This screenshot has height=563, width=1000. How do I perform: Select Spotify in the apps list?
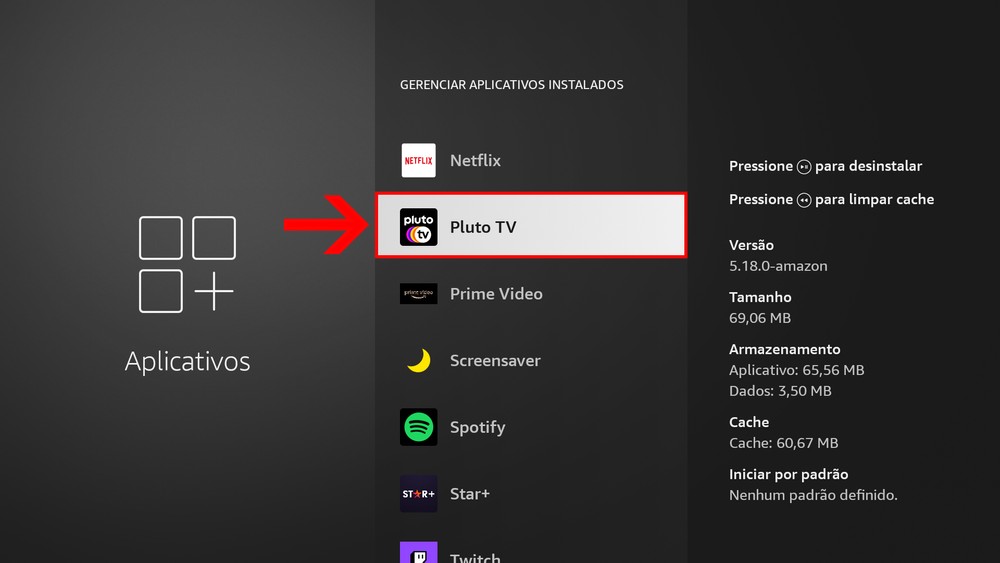pyautogui.click(x=531, y=427)
